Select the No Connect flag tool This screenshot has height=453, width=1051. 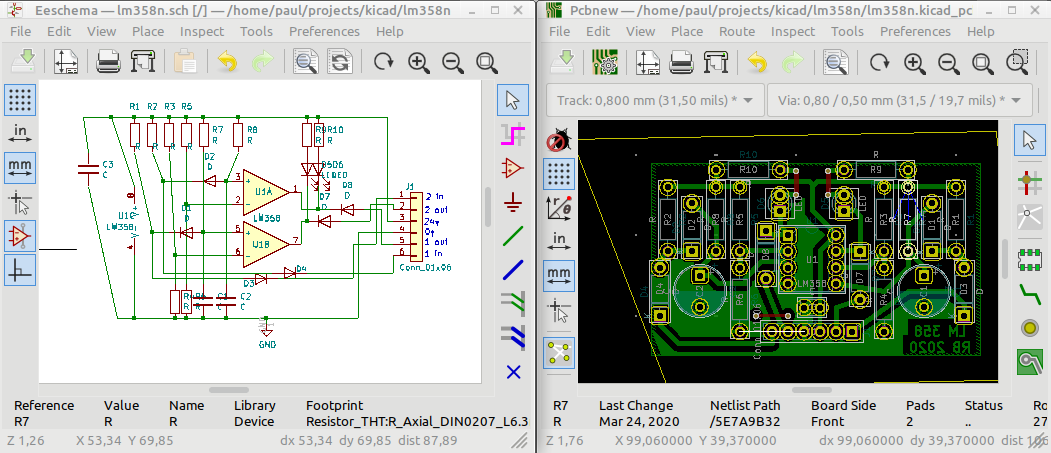coord(513,372)
